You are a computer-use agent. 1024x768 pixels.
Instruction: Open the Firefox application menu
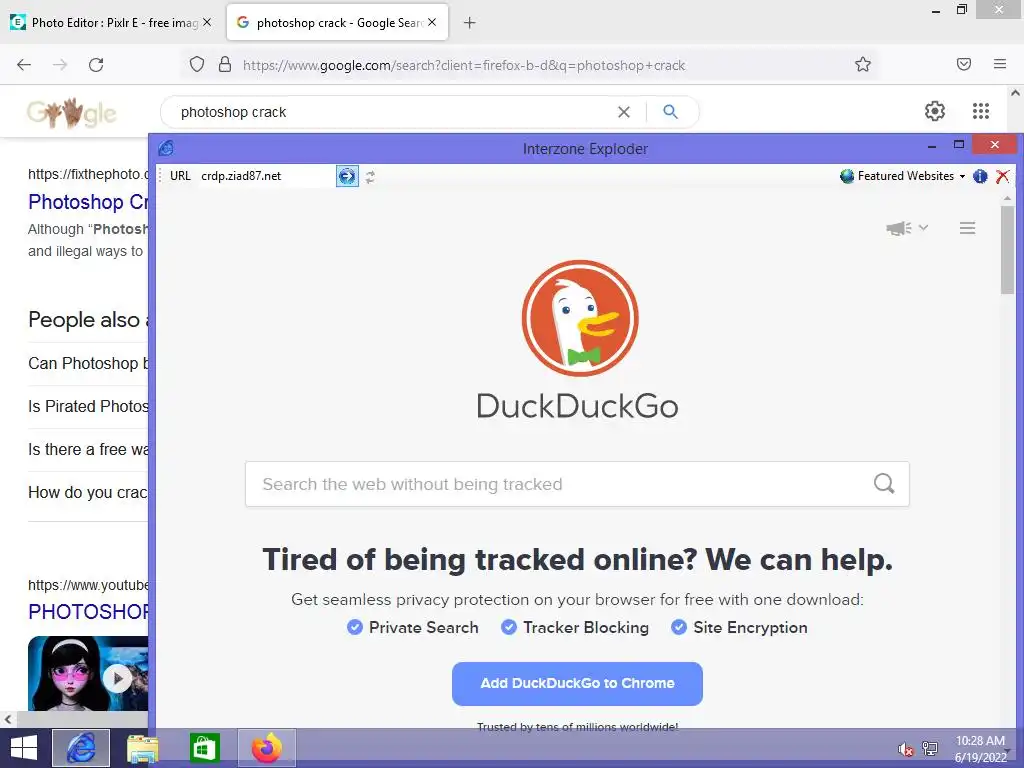pyautogui.click(x=1000, y=65)
